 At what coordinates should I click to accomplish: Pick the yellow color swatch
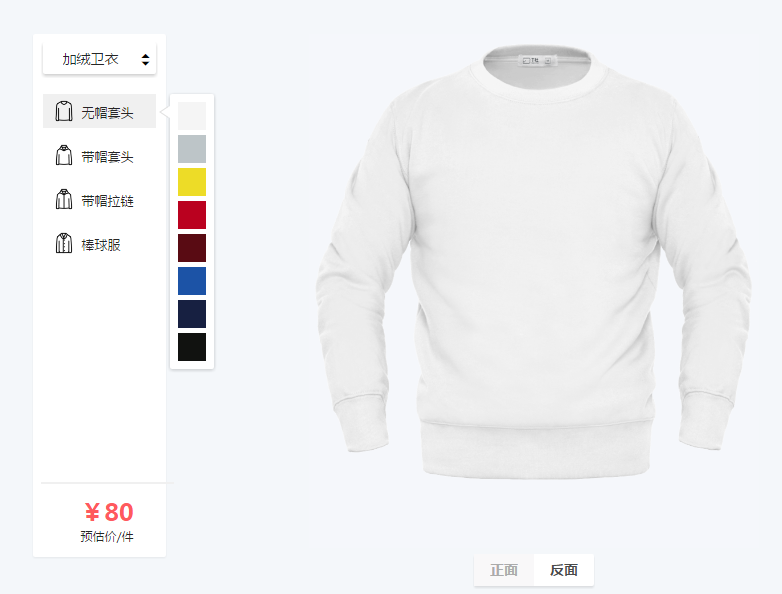[x=192, y=182]
